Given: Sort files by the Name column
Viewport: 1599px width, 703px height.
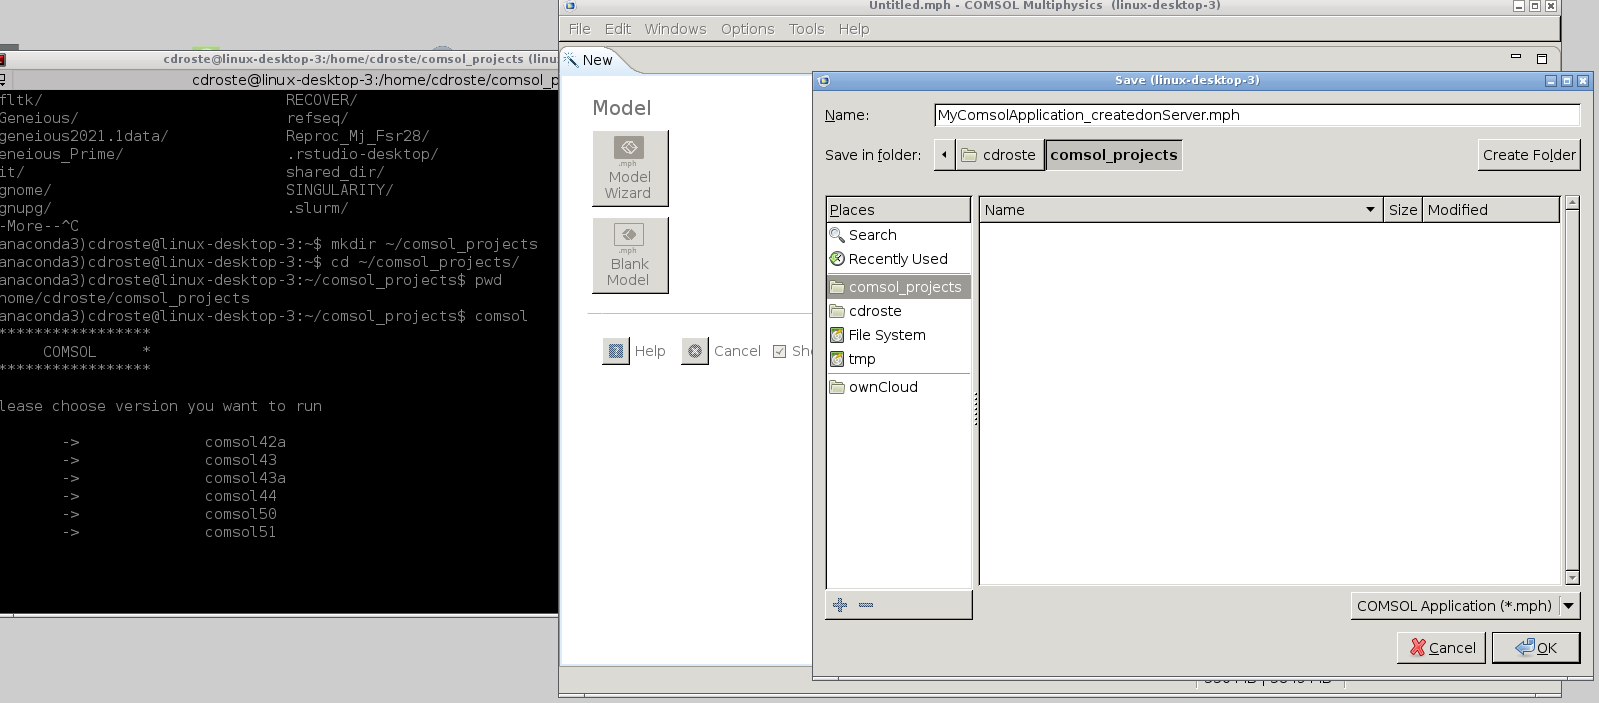Looking at the screenshot, I should coord(1182,210).
